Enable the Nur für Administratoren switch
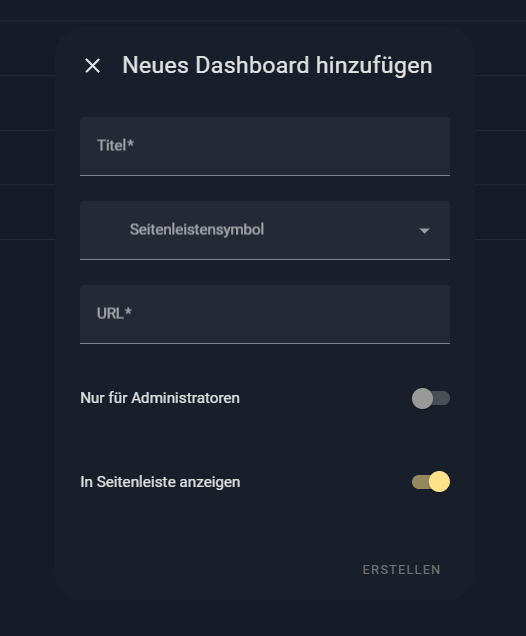This screenshot has height=636, width=526. point(431,398)
